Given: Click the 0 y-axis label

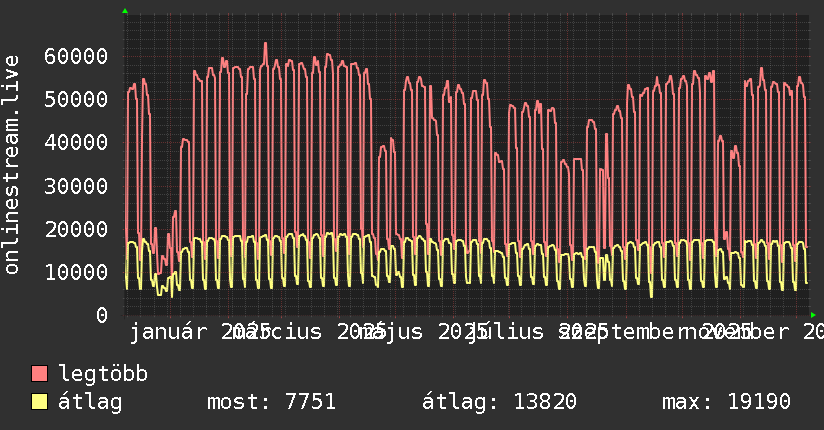Looking at the screenshot, I should 101,315.
